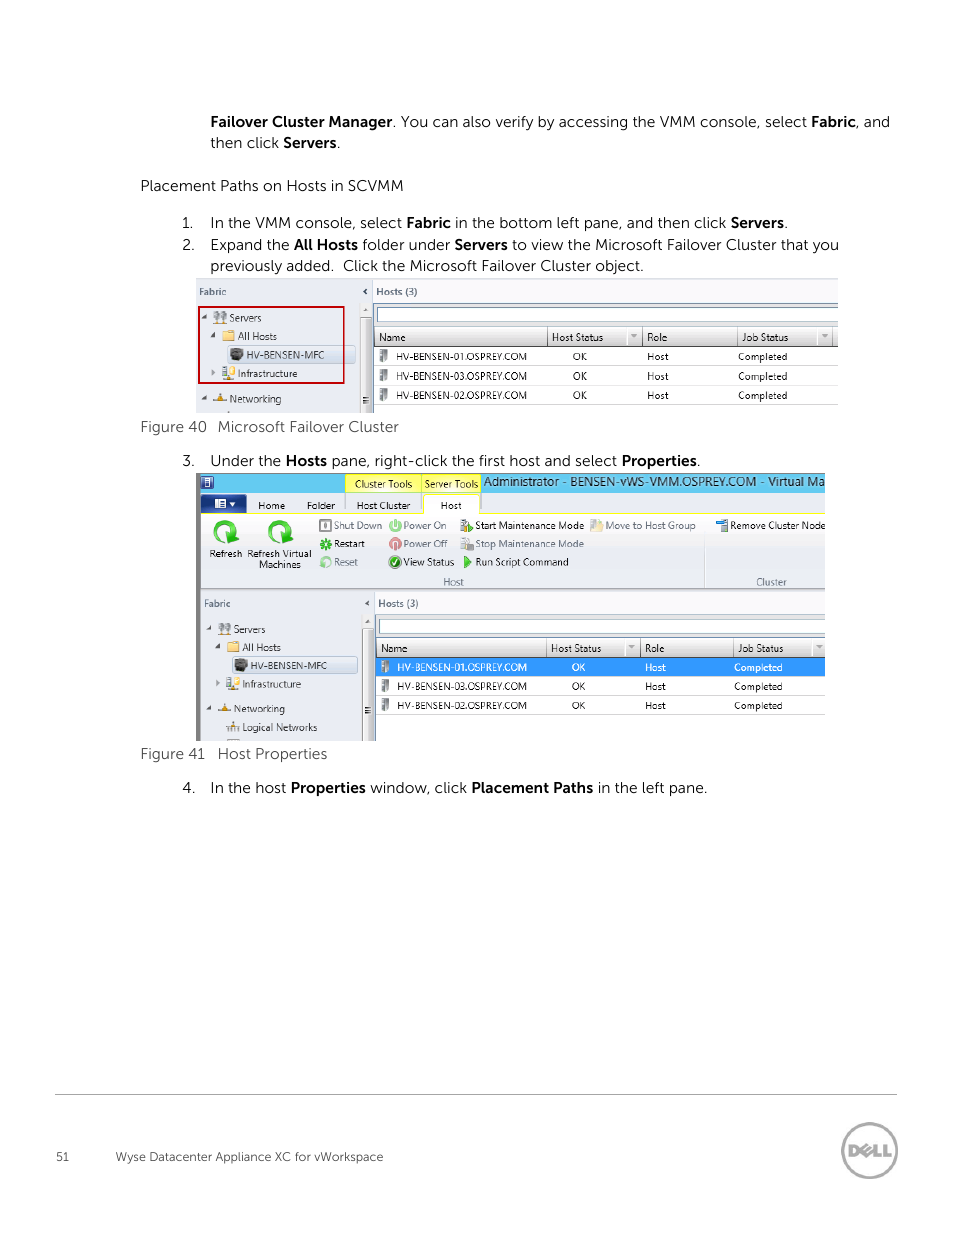Select HV-BENSEN-02.OSPREY.COM row in Figure 40
This screenshot has height=1235, width=954.
pos(606,395)
